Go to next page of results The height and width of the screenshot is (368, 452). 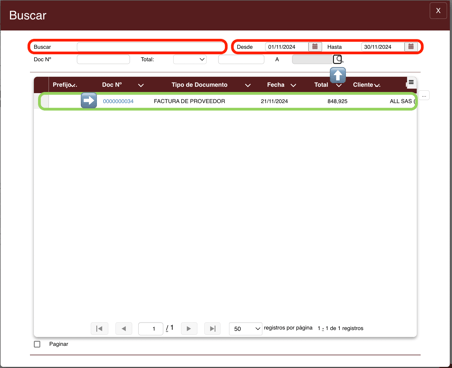tap(189, 329)
